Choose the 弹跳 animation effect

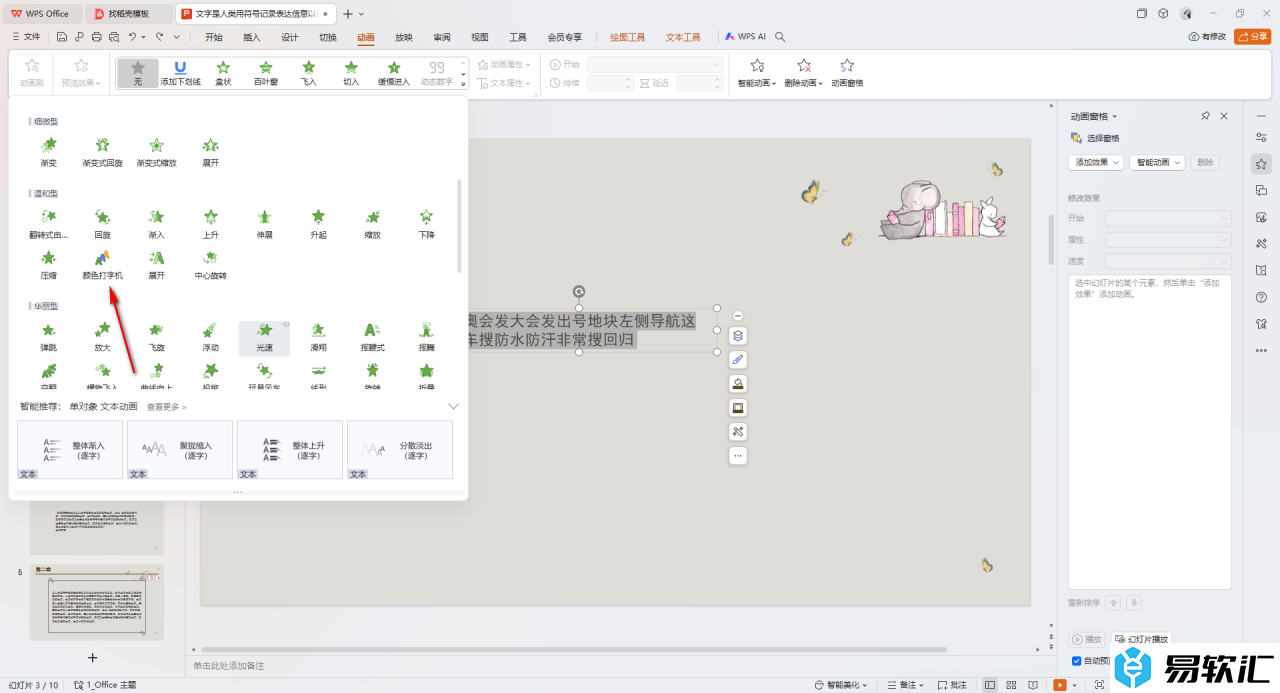48,337
